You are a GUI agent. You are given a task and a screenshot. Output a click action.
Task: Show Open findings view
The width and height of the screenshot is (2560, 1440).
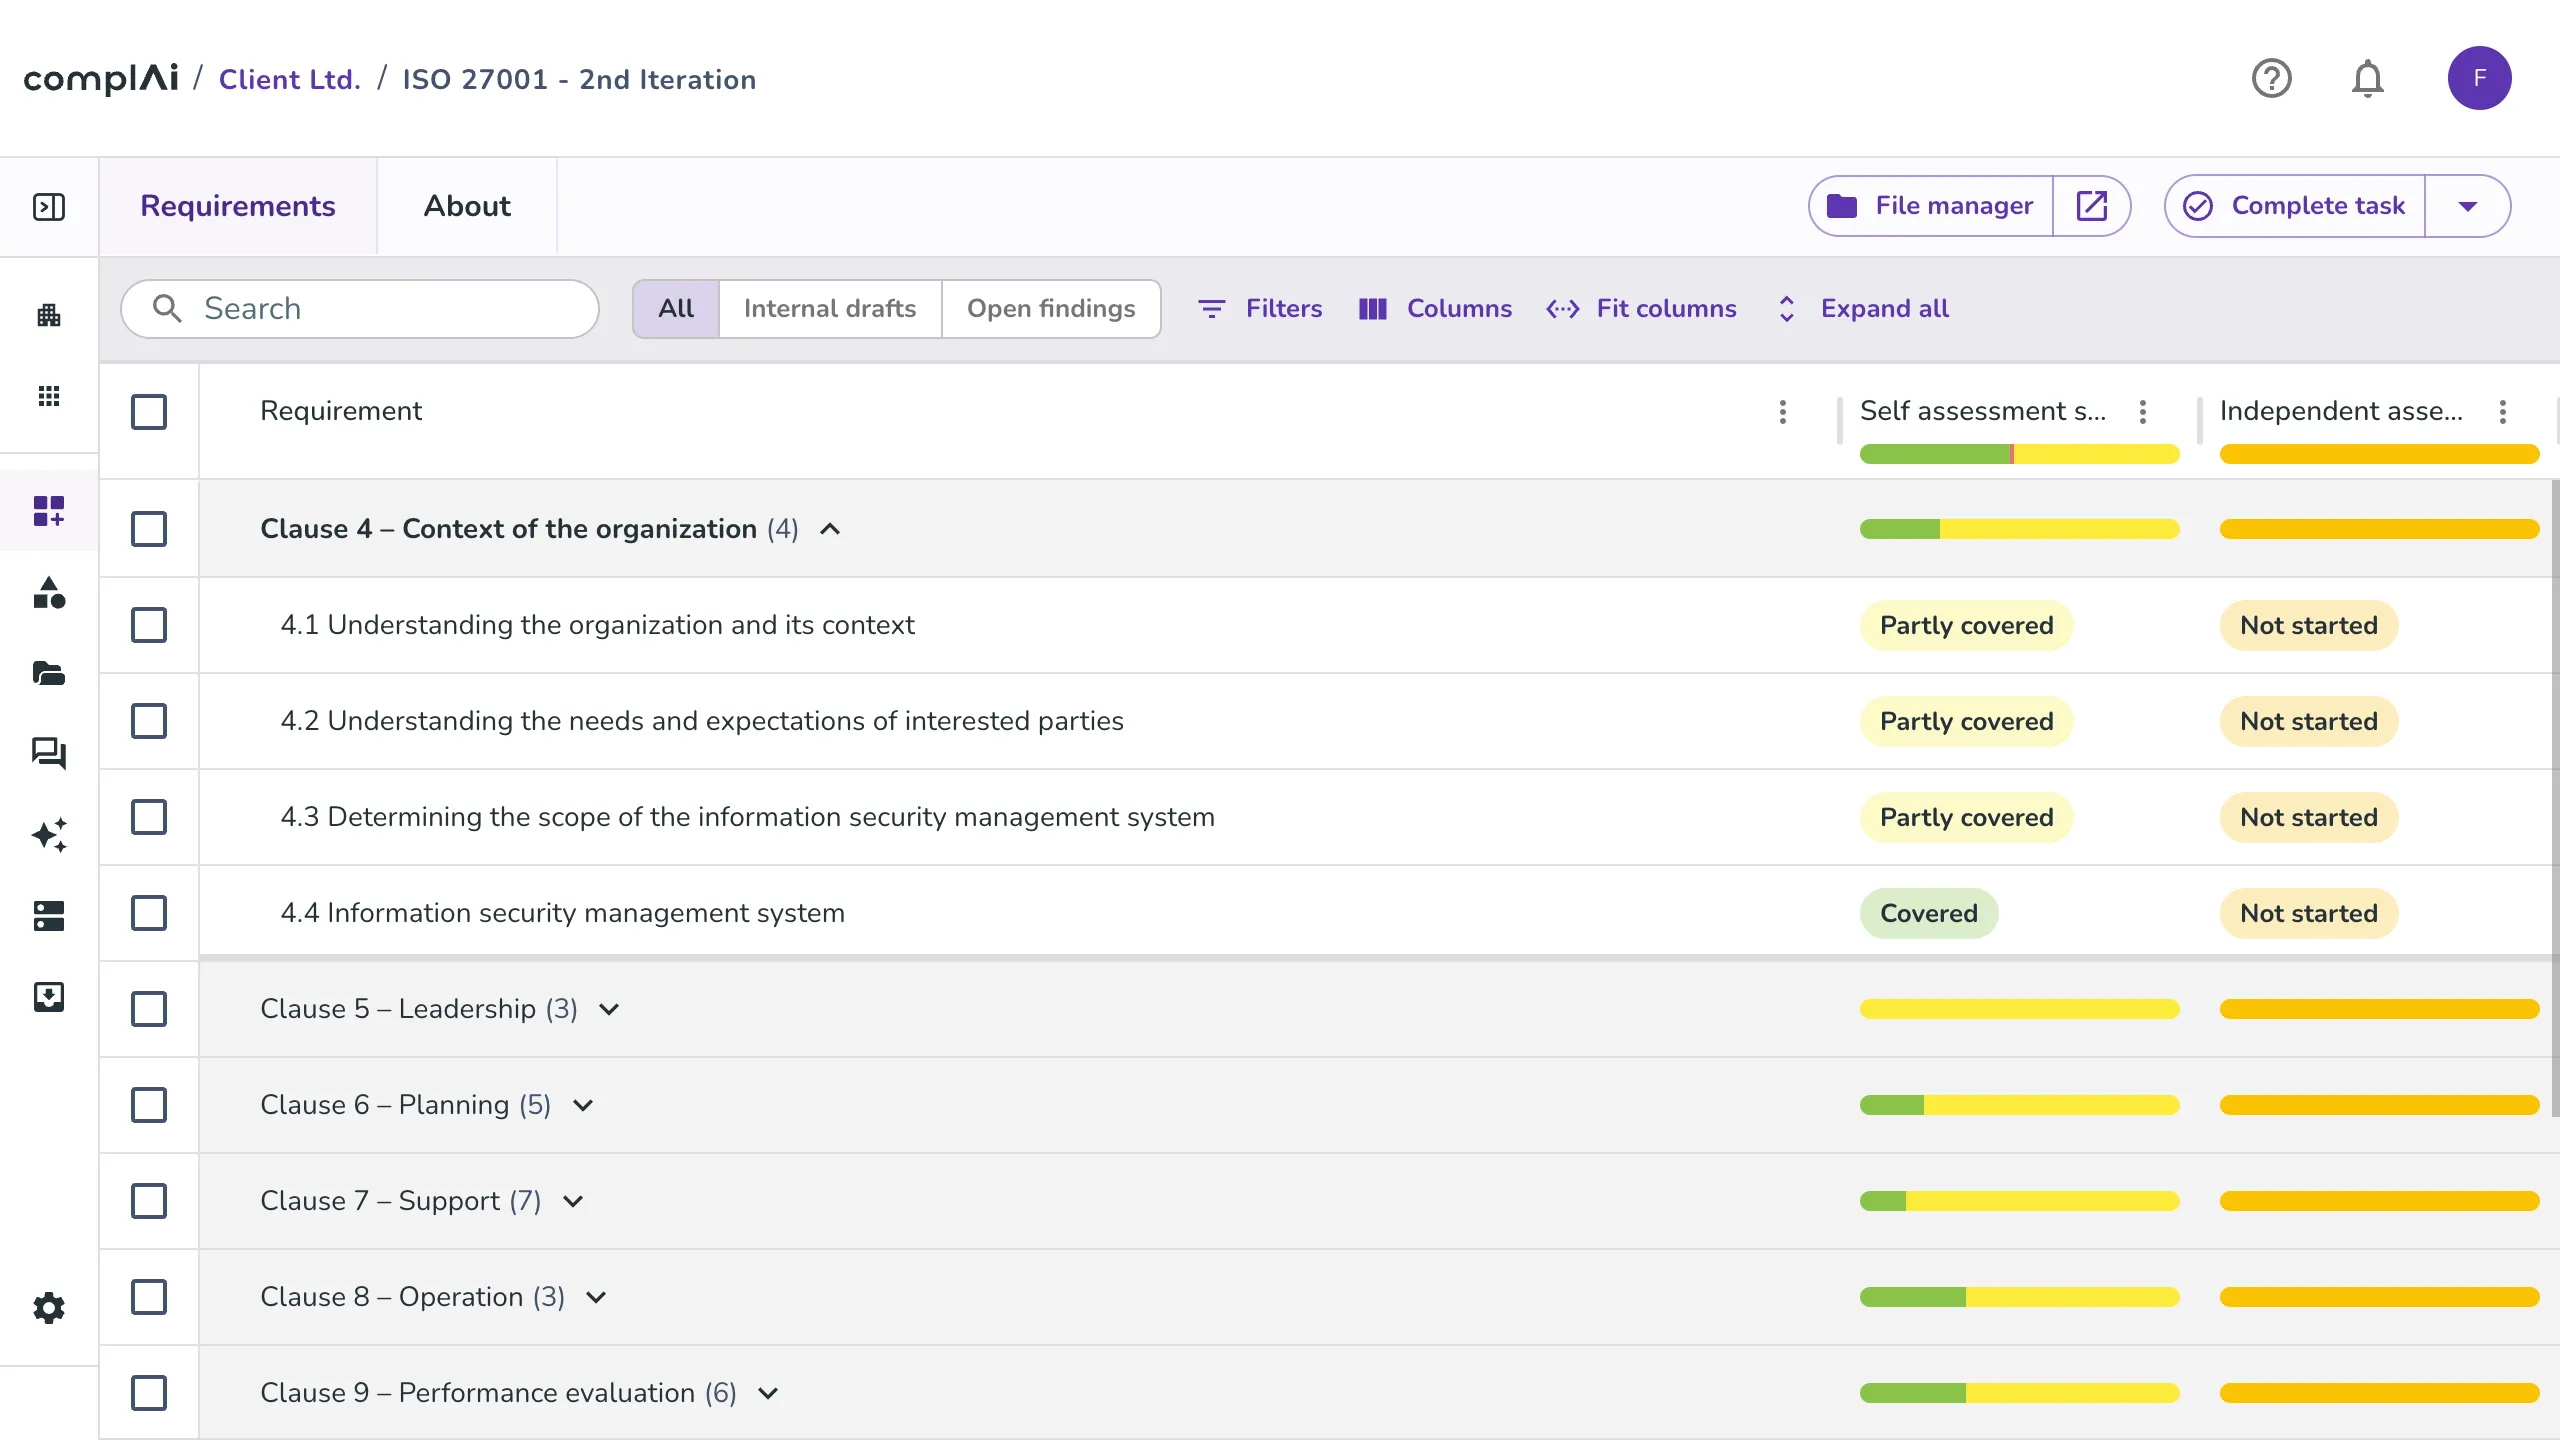point(1051,309)
